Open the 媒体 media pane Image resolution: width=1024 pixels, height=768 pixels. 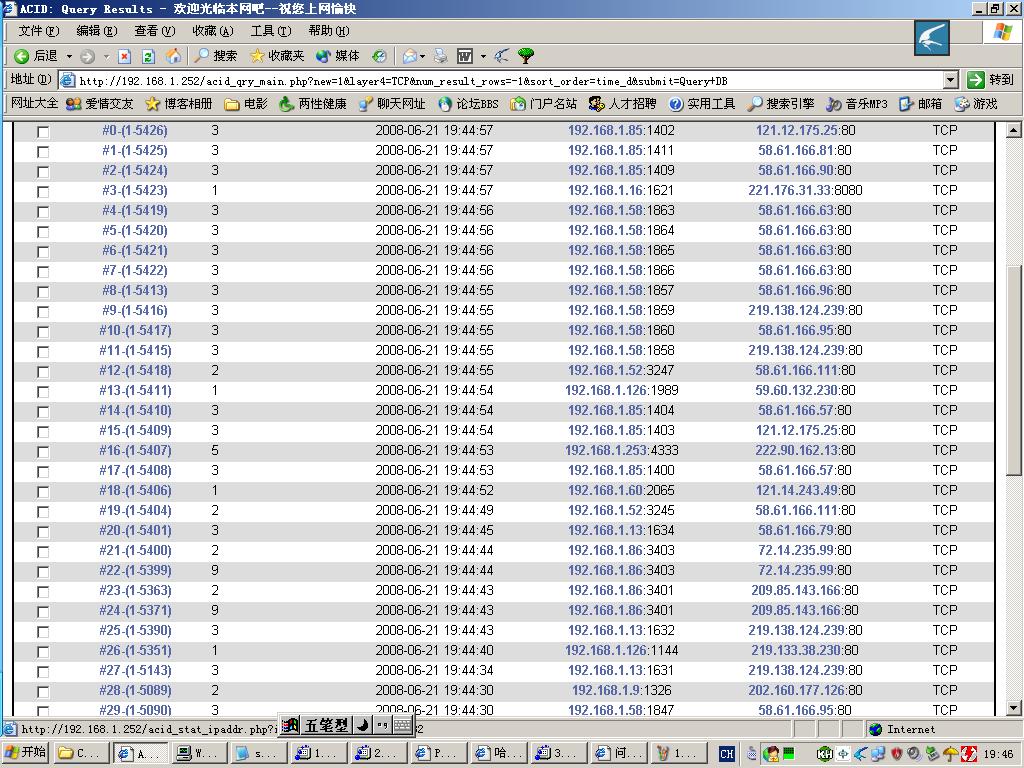pos(338,56)
